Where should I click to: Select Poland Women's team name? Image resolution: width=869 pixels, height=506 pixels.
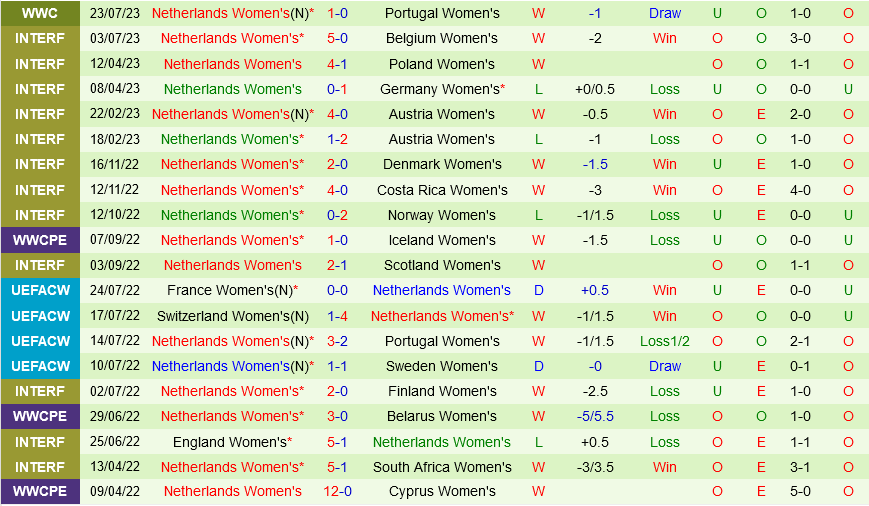click(x=441, y=64)
